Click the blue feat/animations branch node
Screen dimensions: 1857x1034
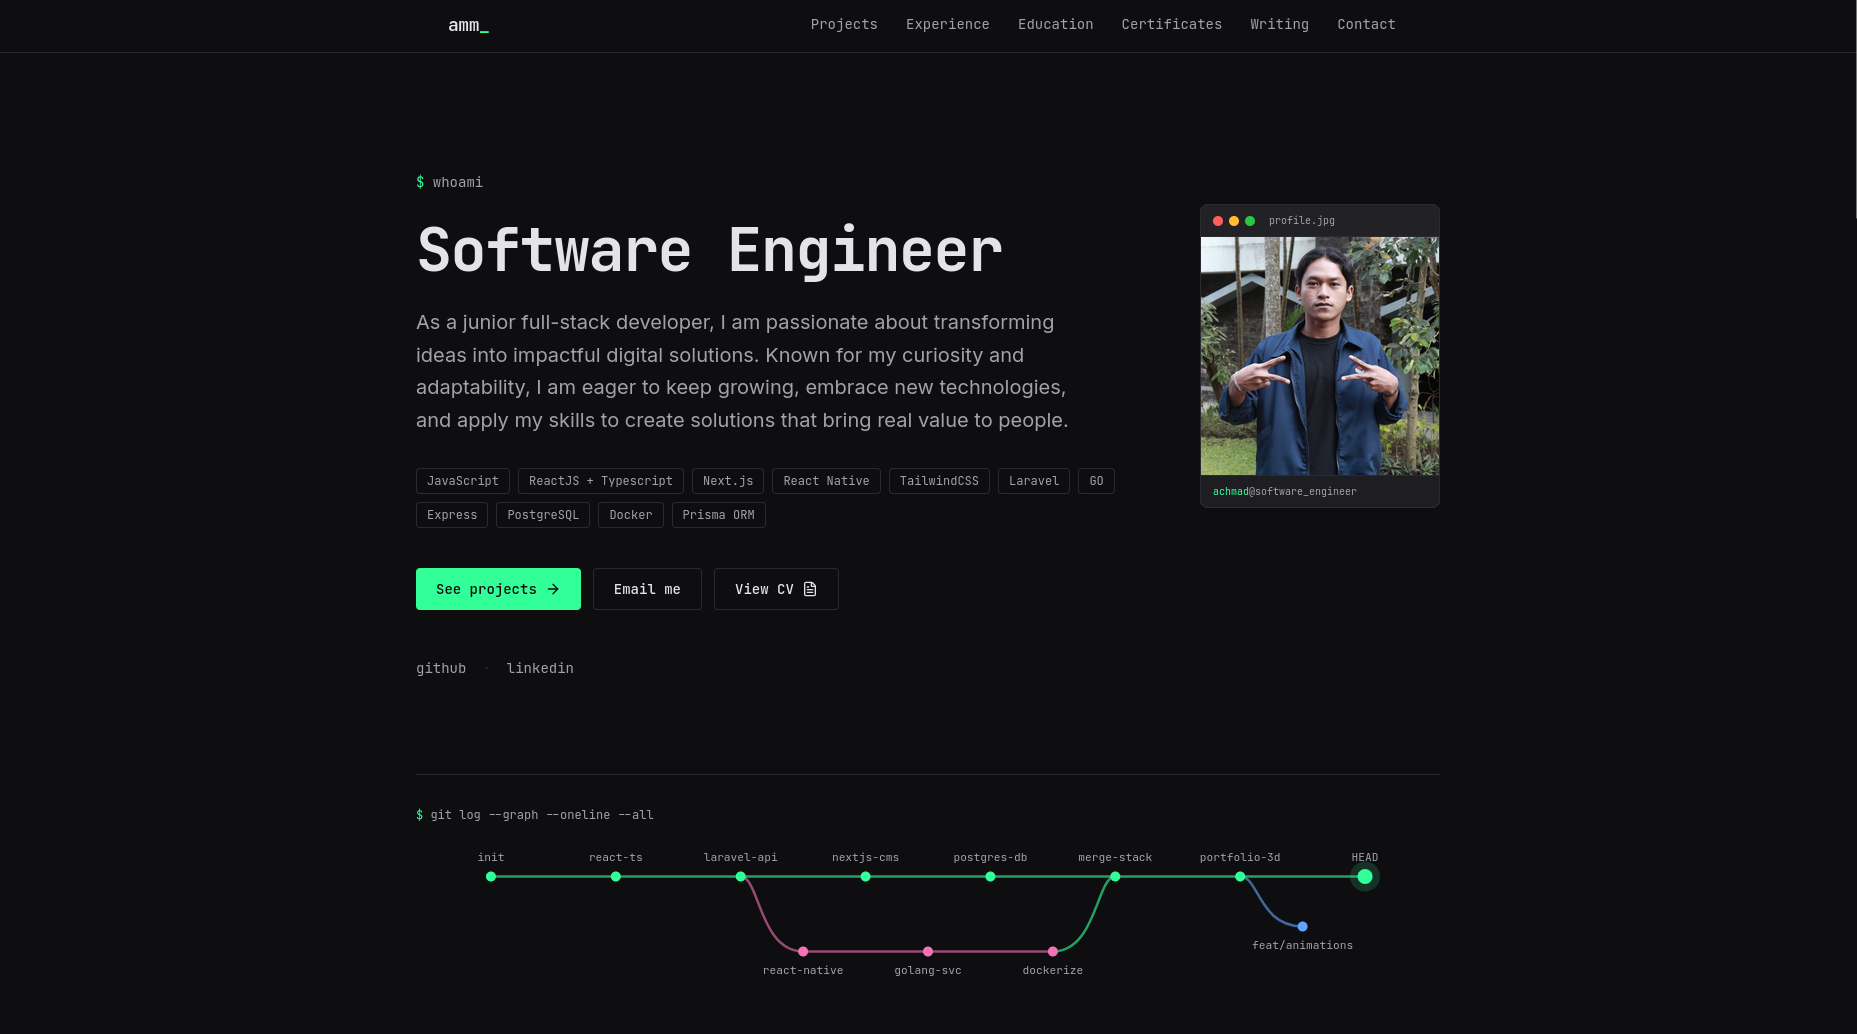[x=1302, y=927]
